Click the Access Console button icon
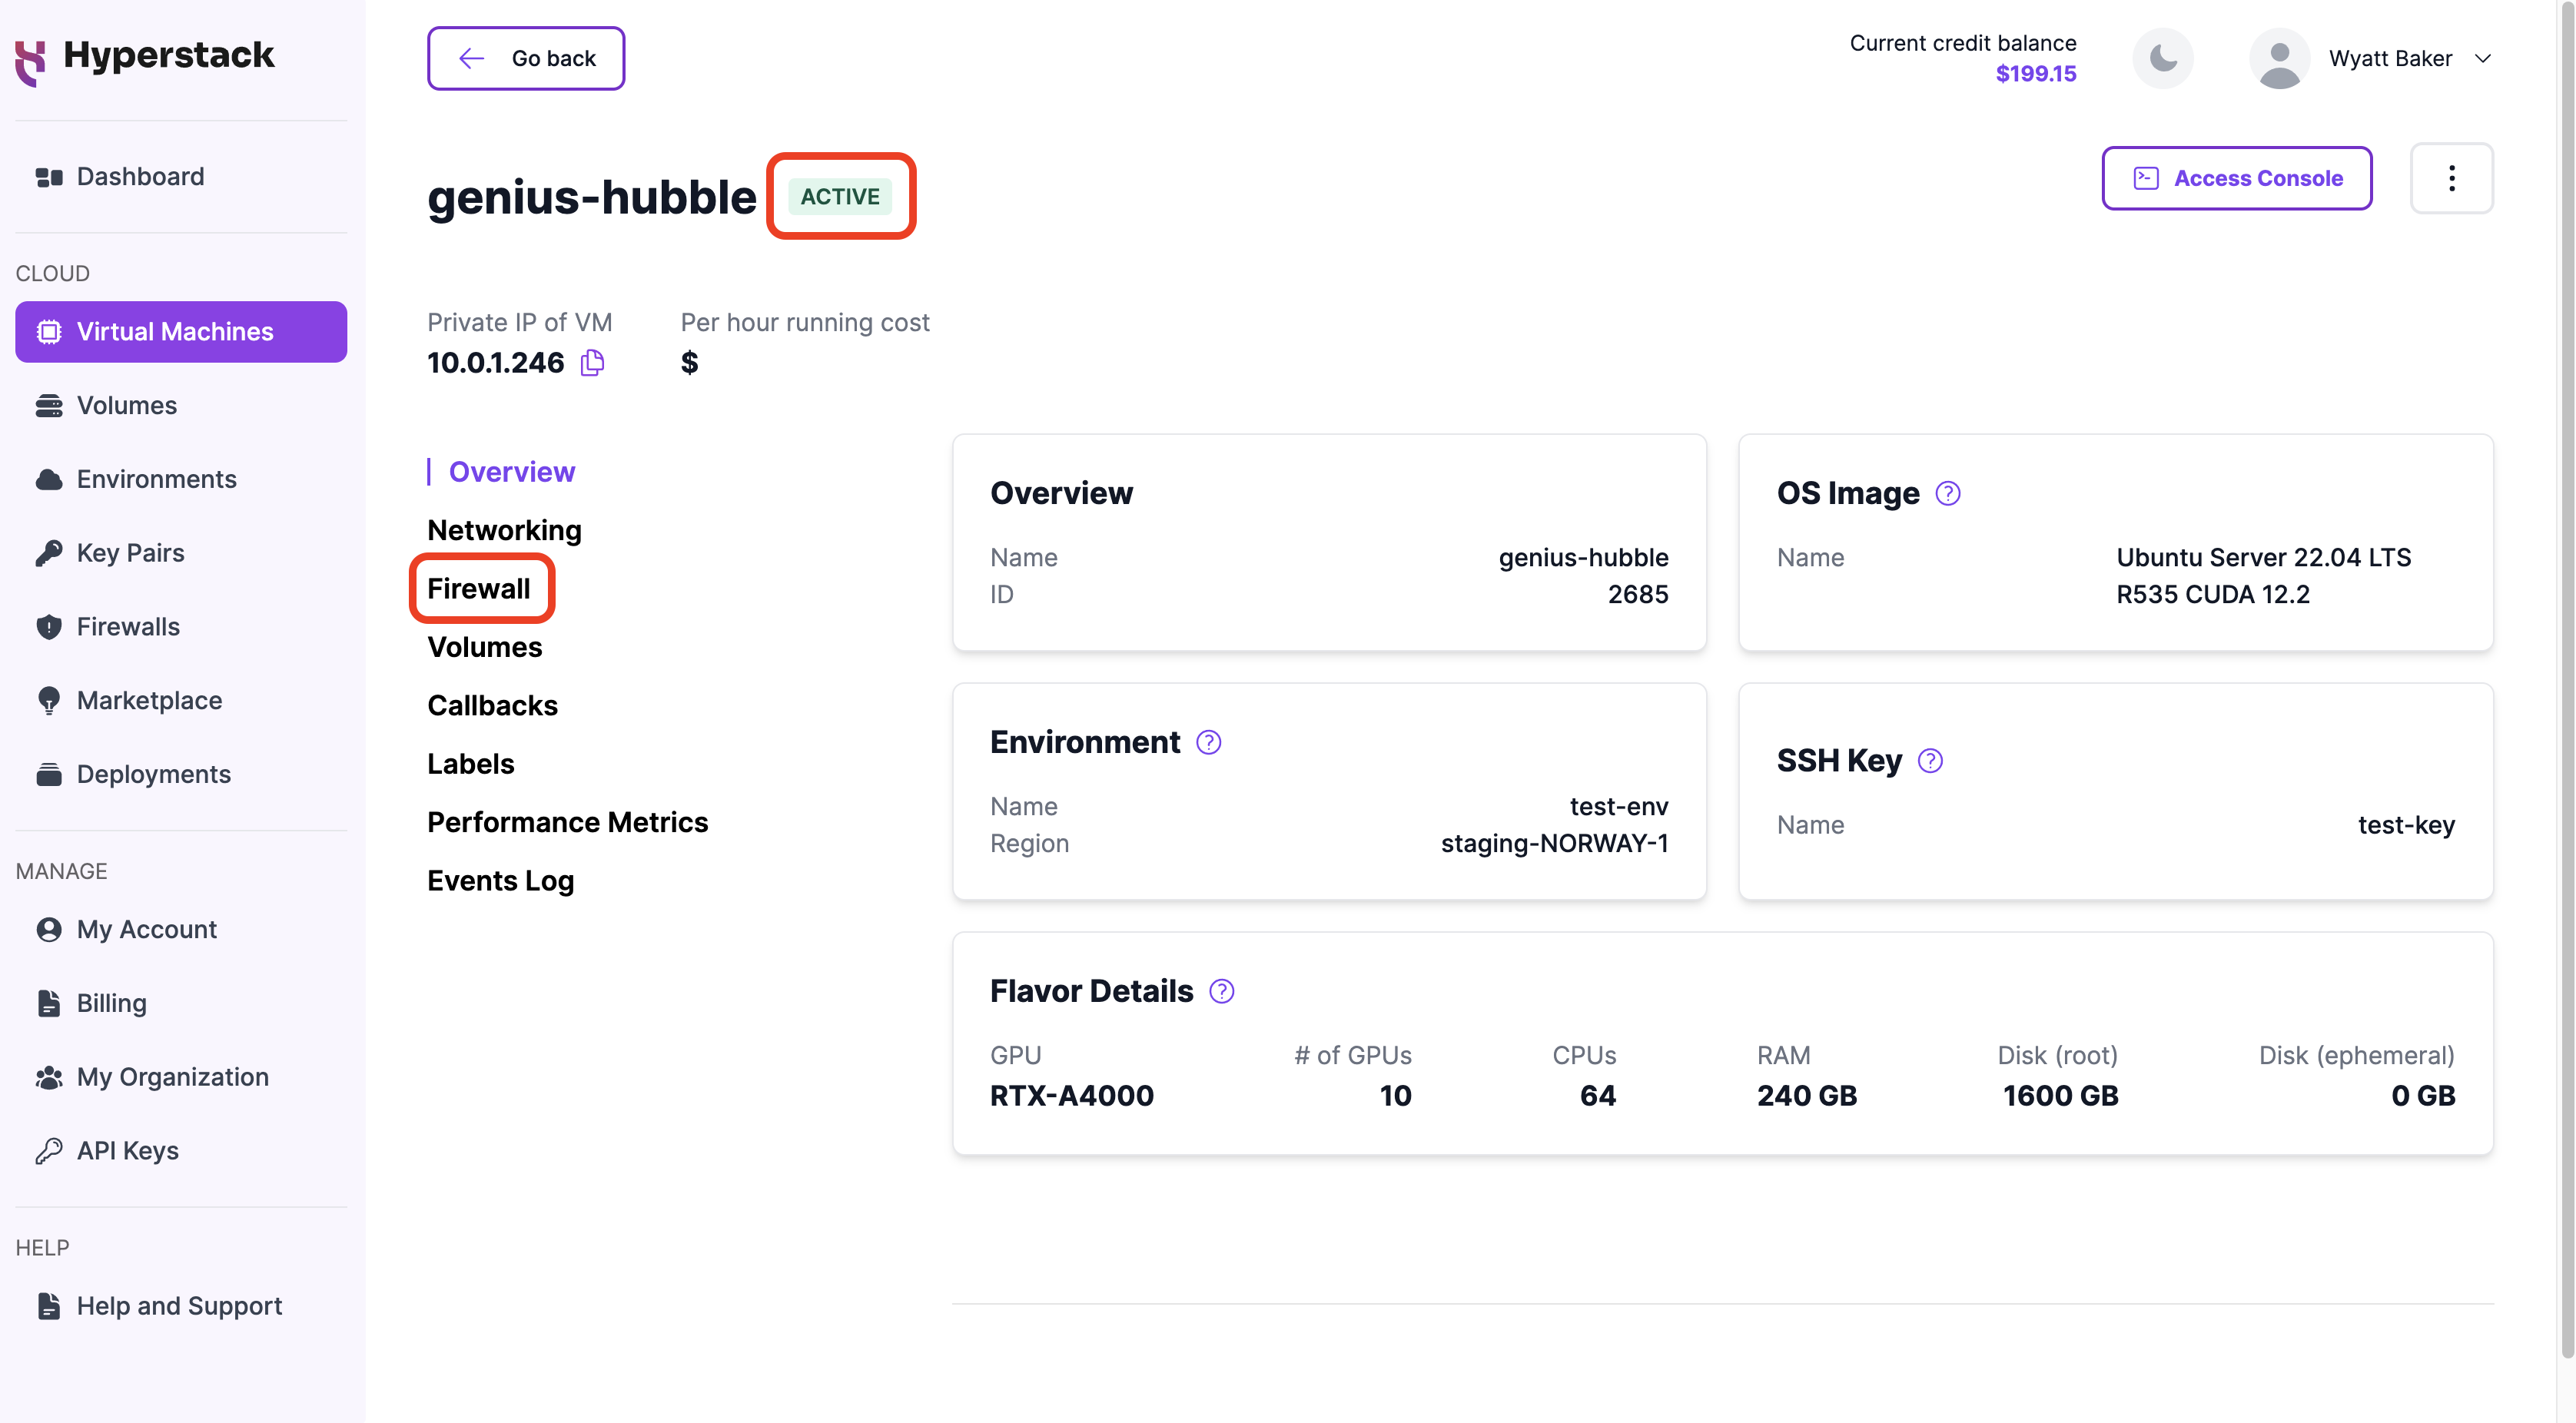This screenshot has height=1423, width=2576. [x=2143, y=177]
